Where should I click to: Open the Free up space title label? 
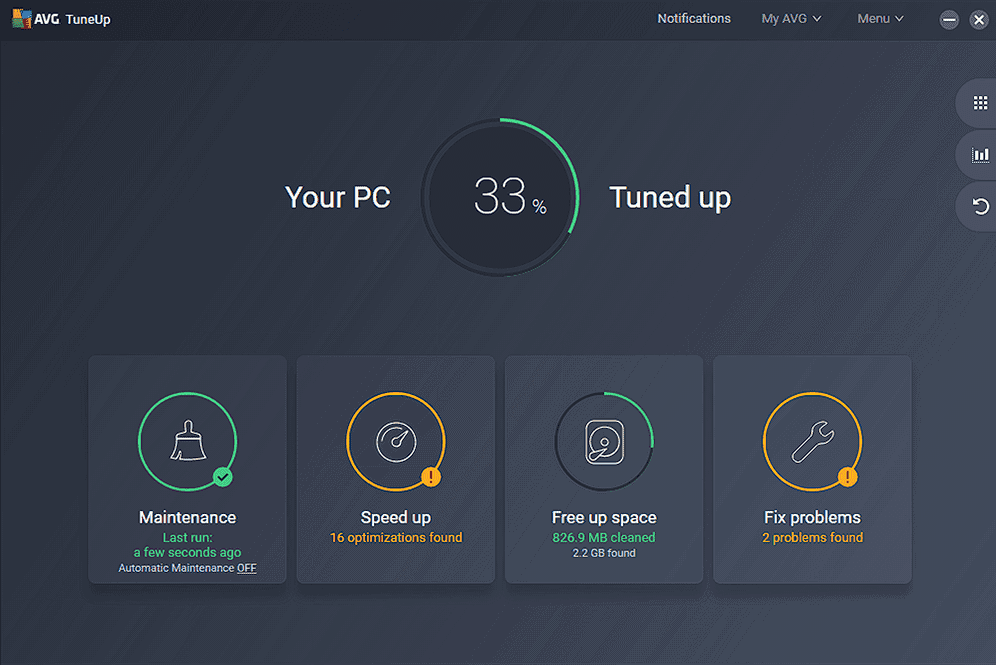pos(604,517)
